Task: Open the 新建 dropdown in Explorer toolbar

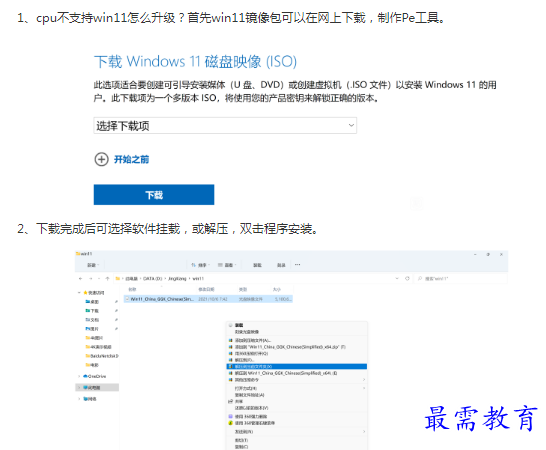Action: (x=93, y=265)
